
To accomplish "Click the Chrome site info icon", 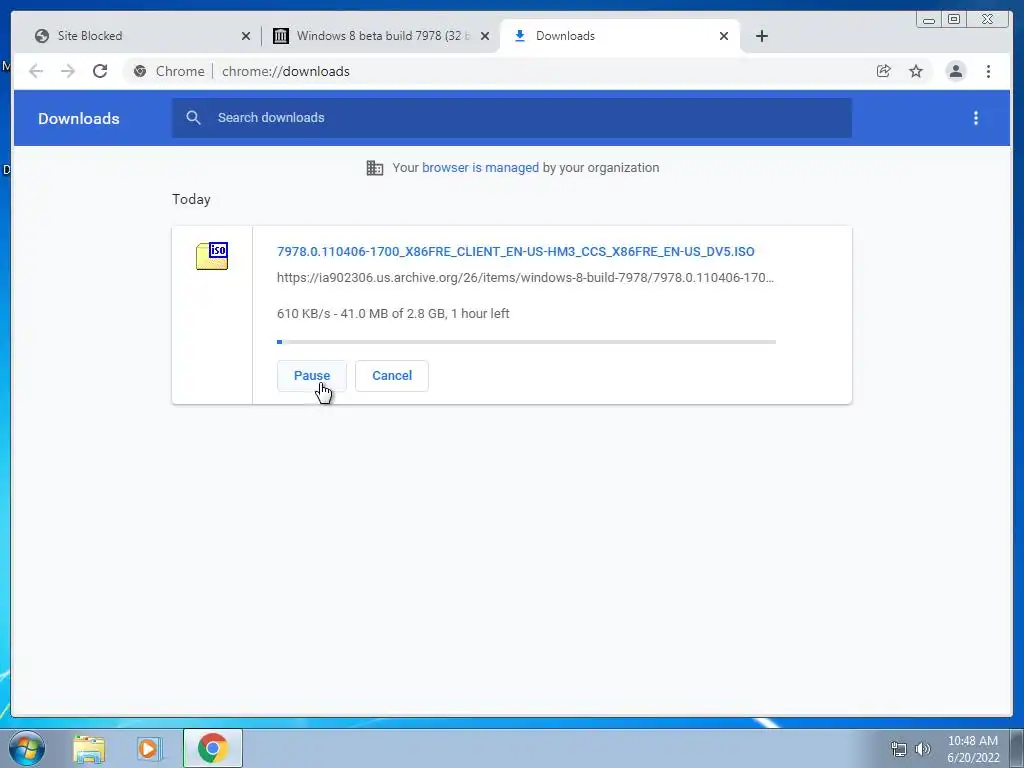I will pos(140,71).
